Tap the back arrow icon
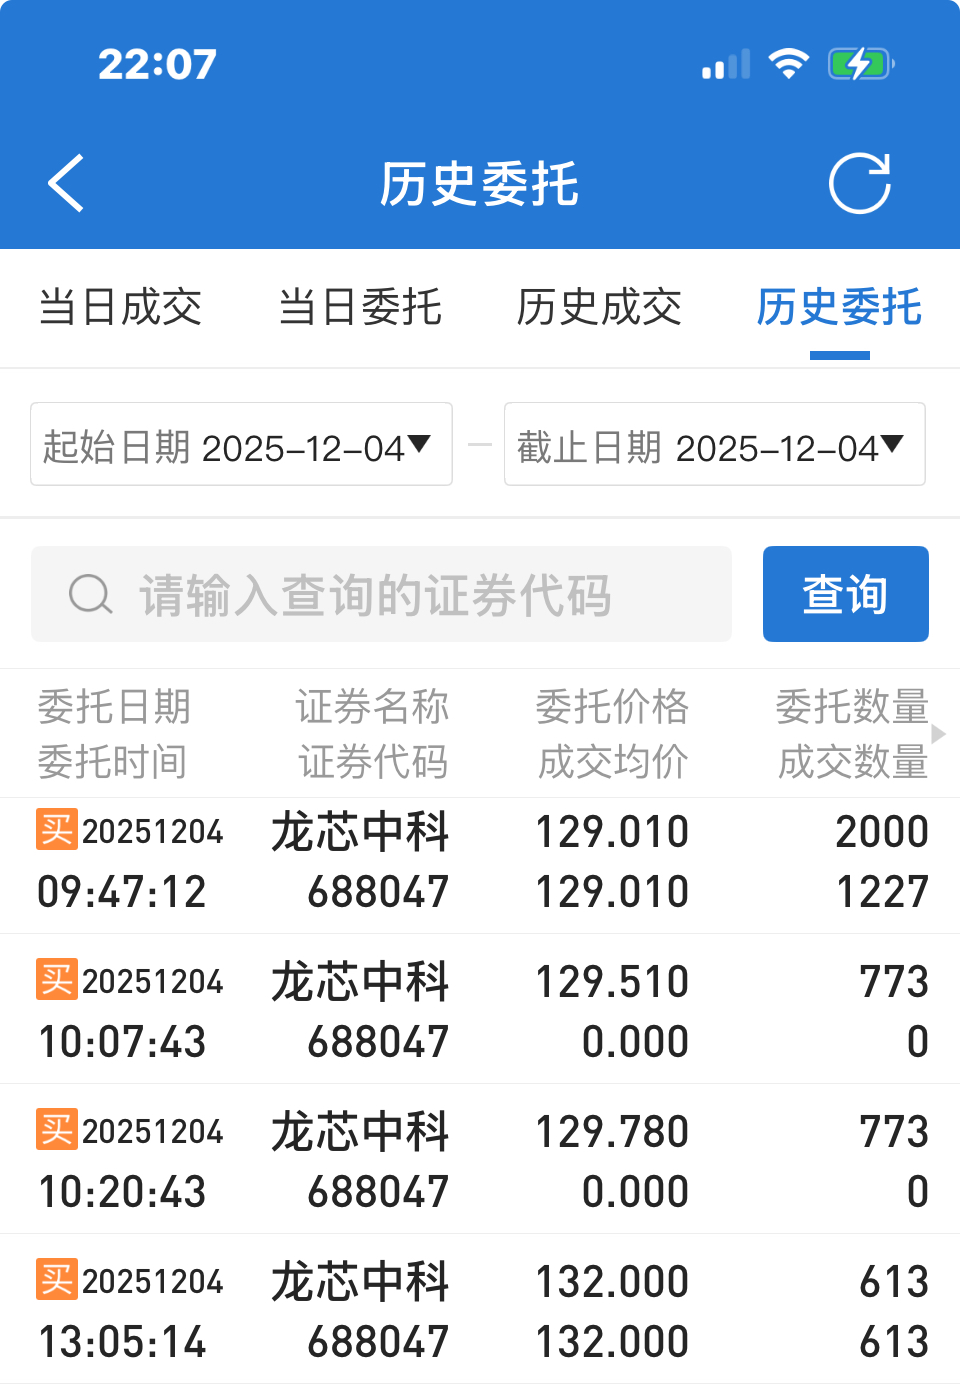The width and height of the screenshot is (960, 1392). [x=66, y=184]
